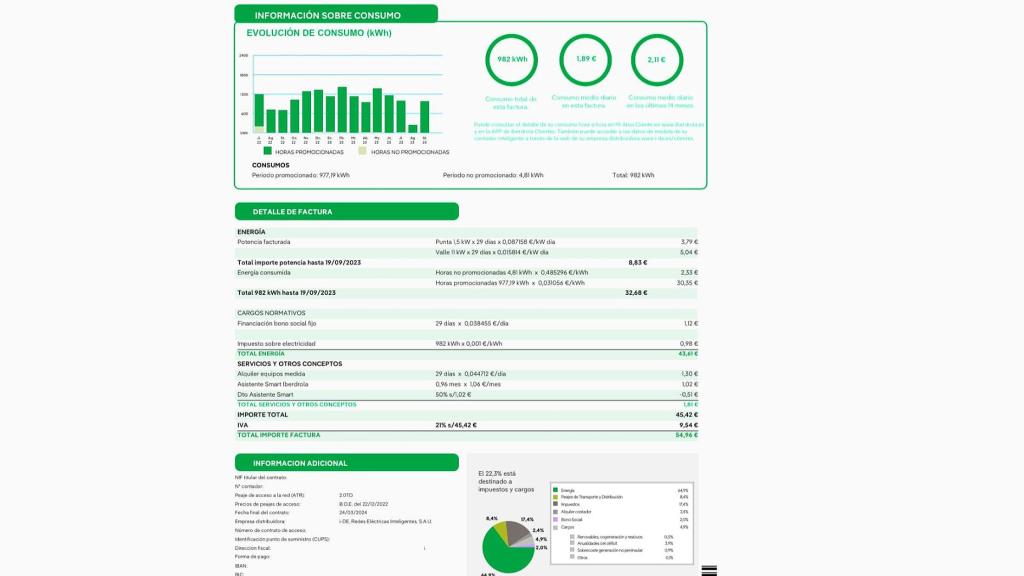The height and width of the screenshot is (576, 1024).
Task: Click the 'Potencia facturada' row label
Action: [264, 242]
